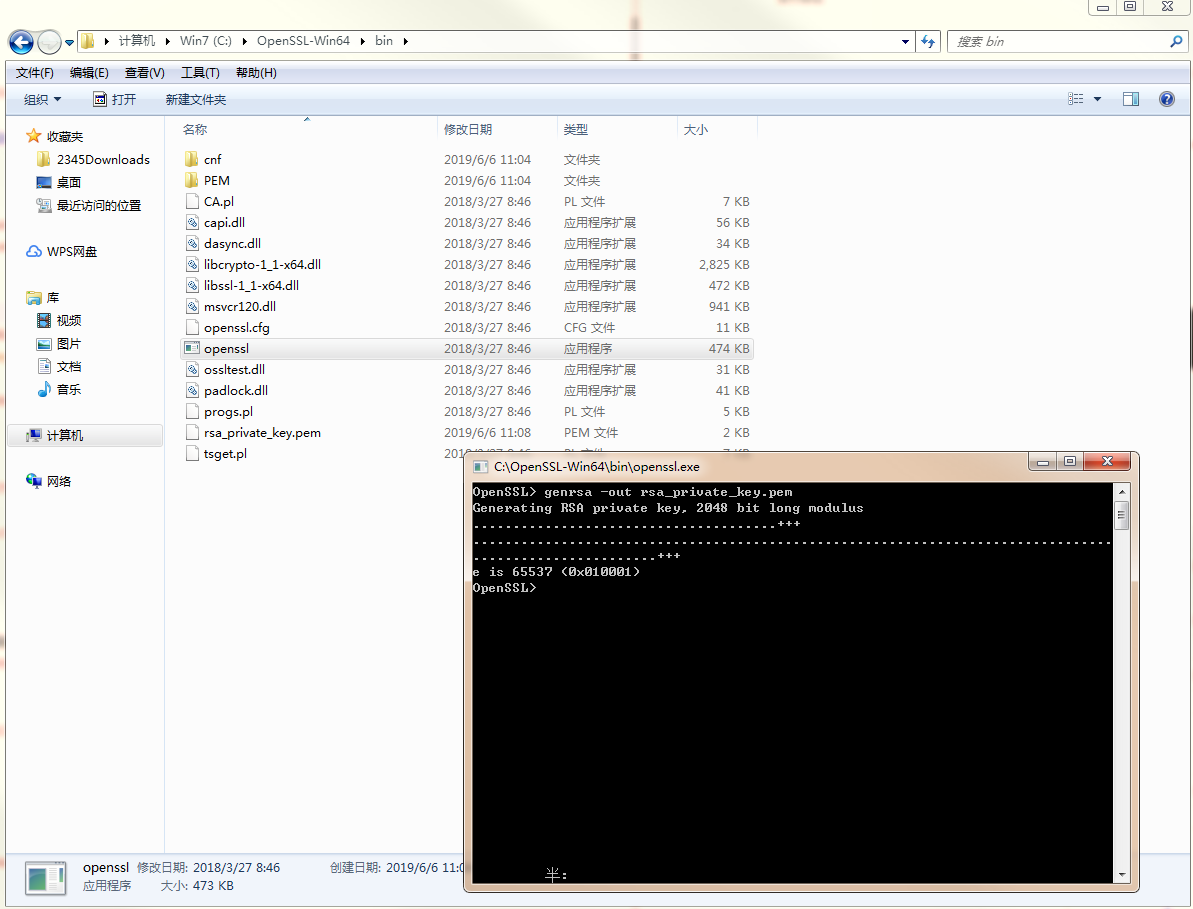1193x909 pixels.
Task: Click the Back navigation arrow button
Action: click(x=22, y=42)
